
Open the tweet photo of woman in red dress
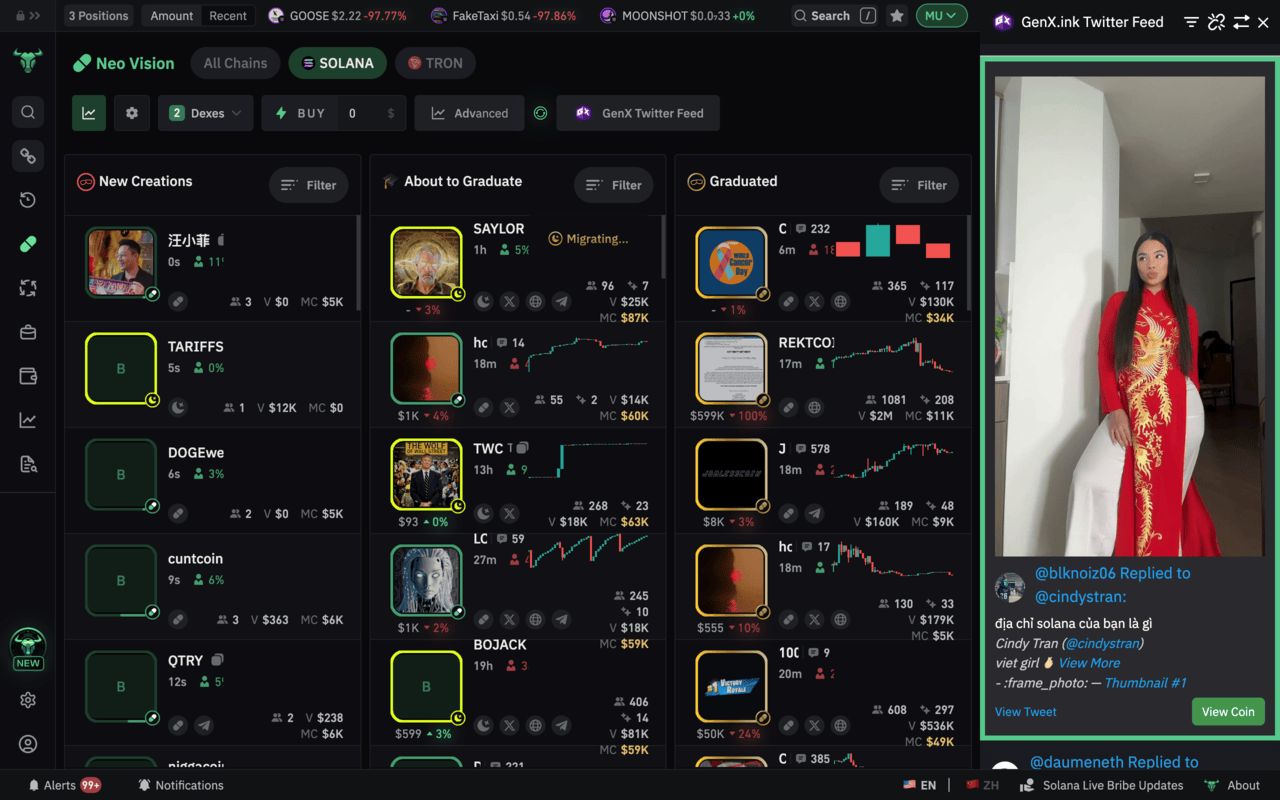(x=1130, y=316)
